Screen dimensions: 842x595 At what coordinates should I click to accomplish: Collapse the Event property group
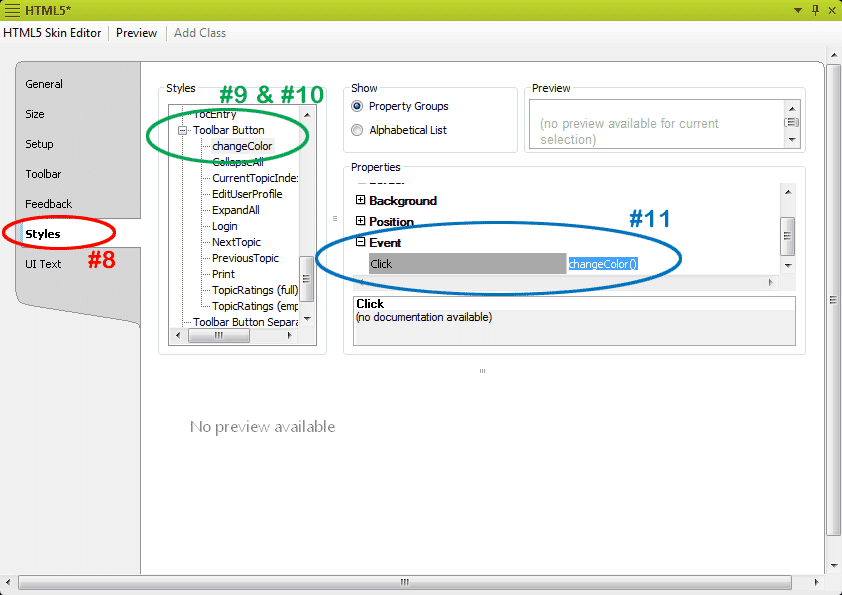tap(360, 242)
